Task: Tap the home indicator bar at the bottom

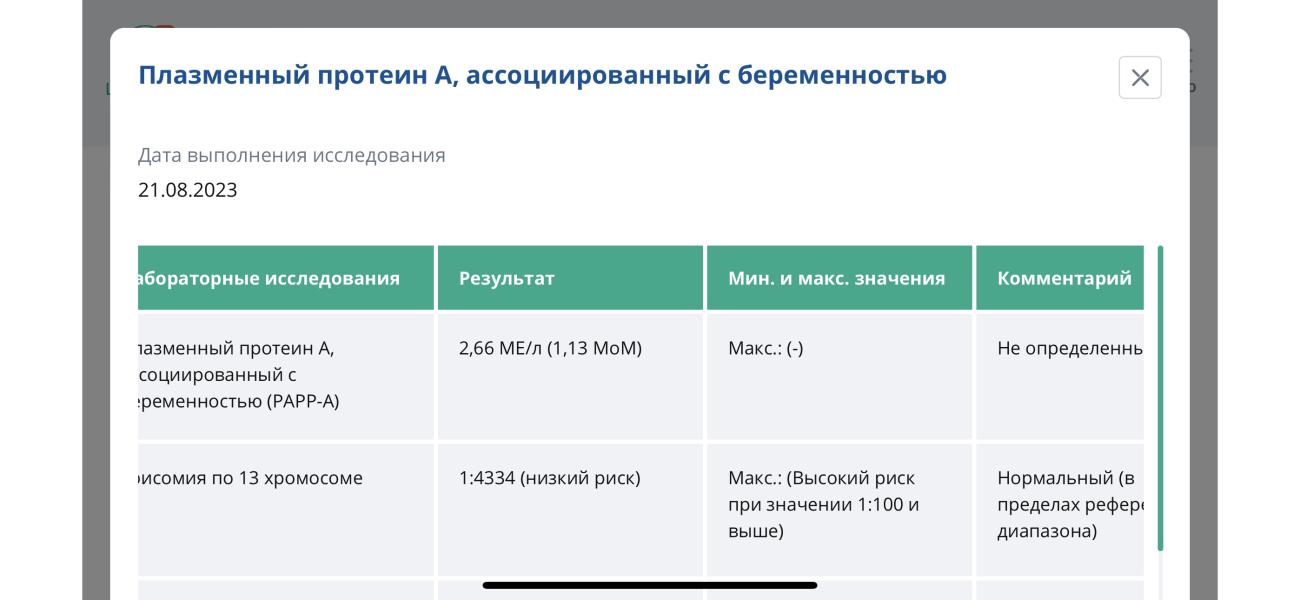Action: (x=650, y=585)
